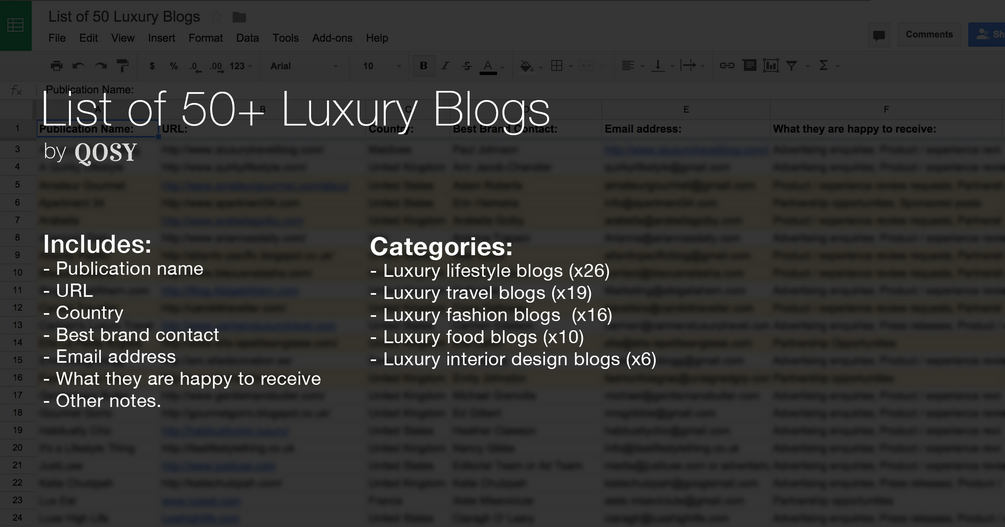Screen dimensions: 1005x527
Task: Toggle italic formatting
Action: tap(445, 65)
